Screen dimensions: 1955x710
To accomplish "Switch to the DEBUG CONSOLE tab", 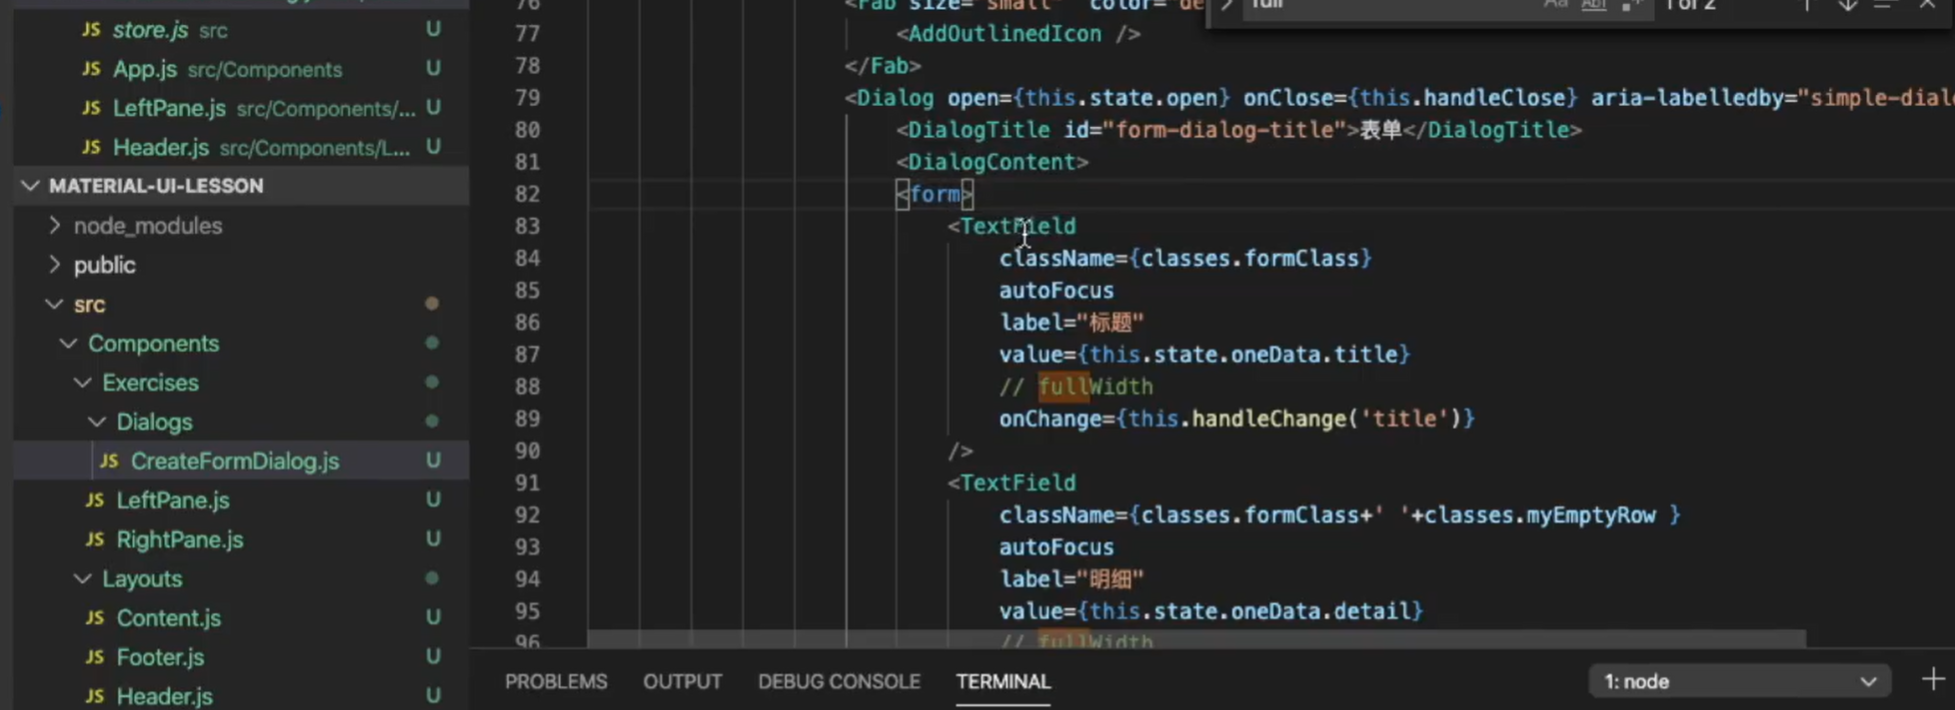I will 839,681.
